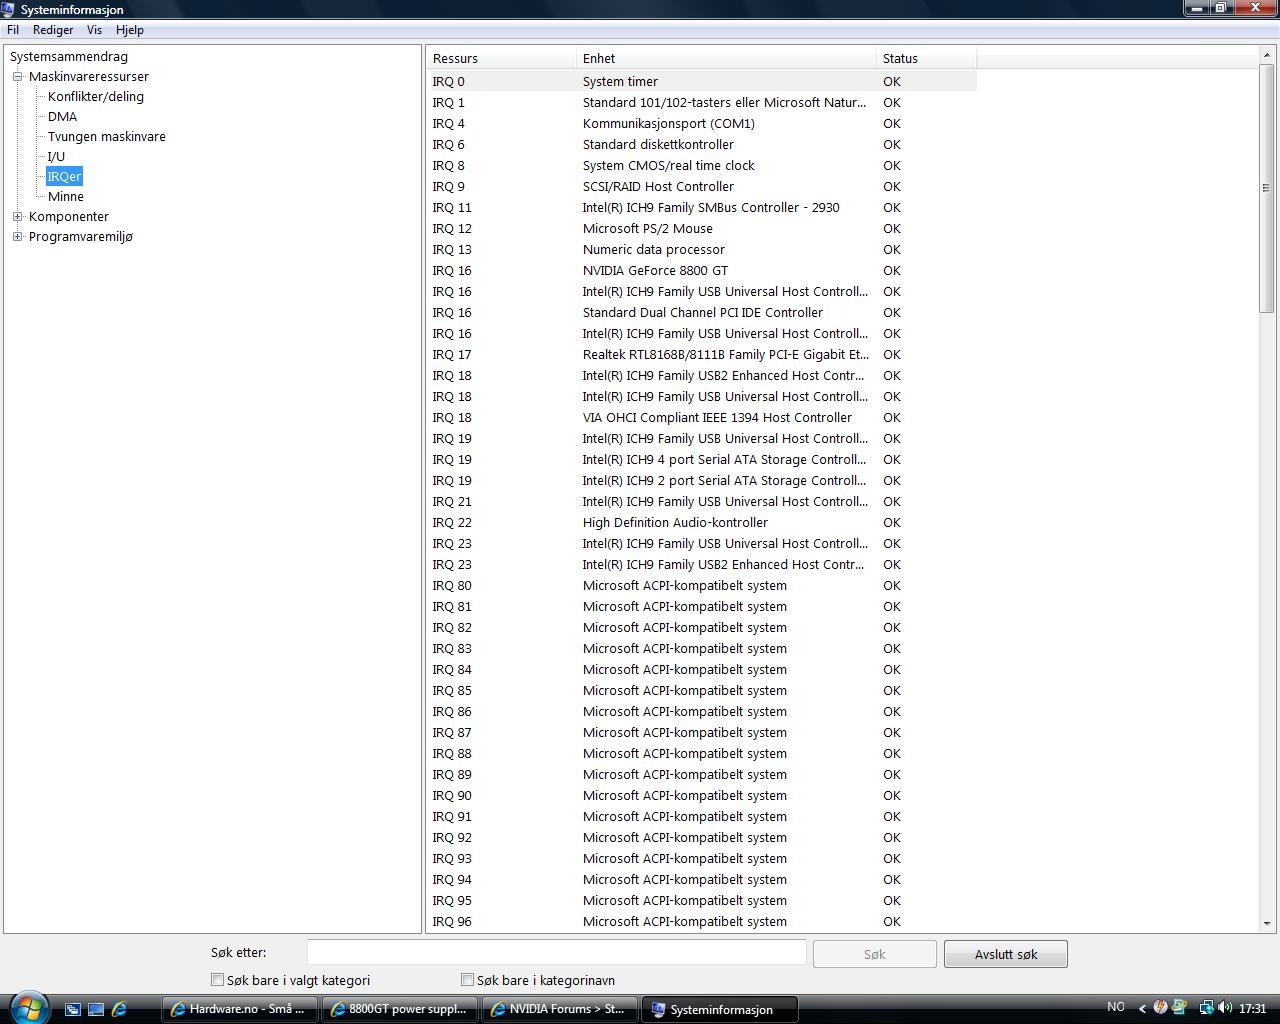Click the list scrollbar down arrow

click(1267, 924)
